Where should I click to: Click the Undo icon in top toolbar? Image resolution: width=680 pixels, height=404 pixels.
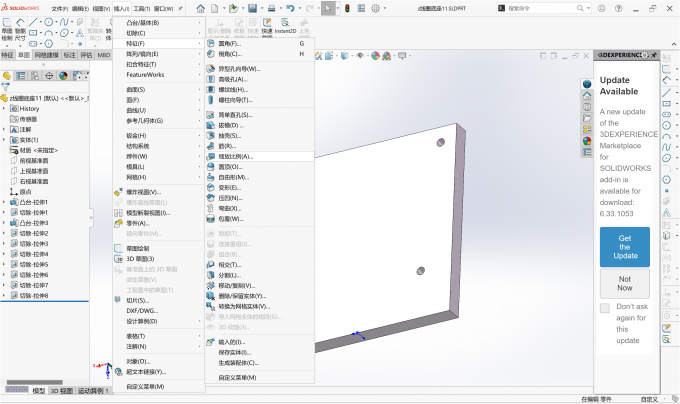[x=290, y=8]
